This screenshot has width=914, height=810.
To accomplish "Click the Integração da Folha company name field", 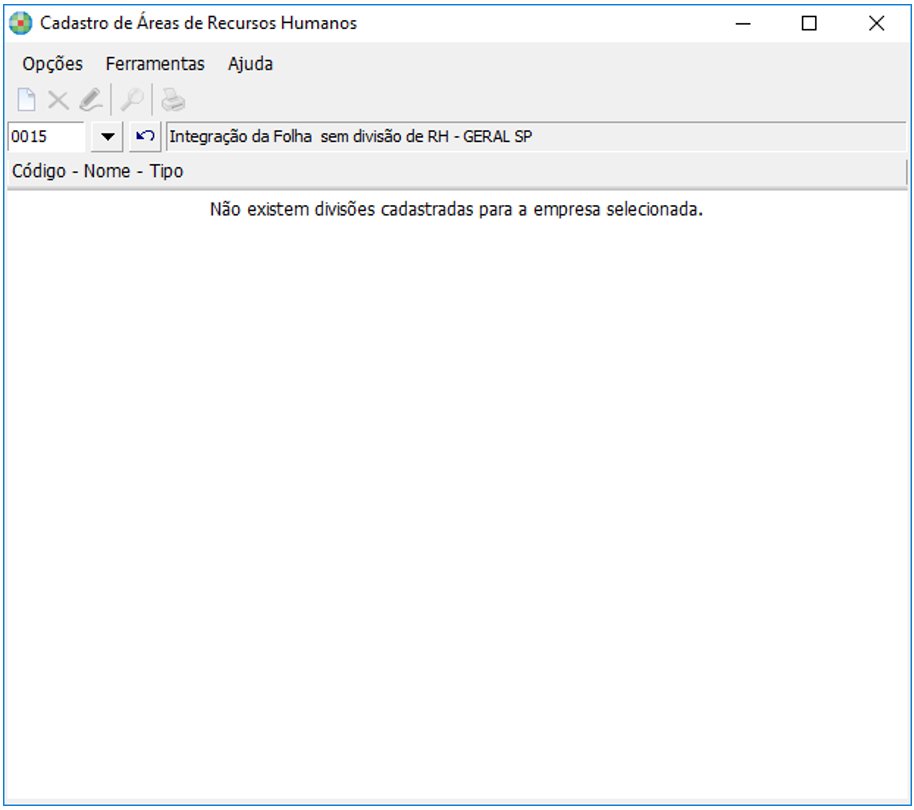I will click(536, 137).
